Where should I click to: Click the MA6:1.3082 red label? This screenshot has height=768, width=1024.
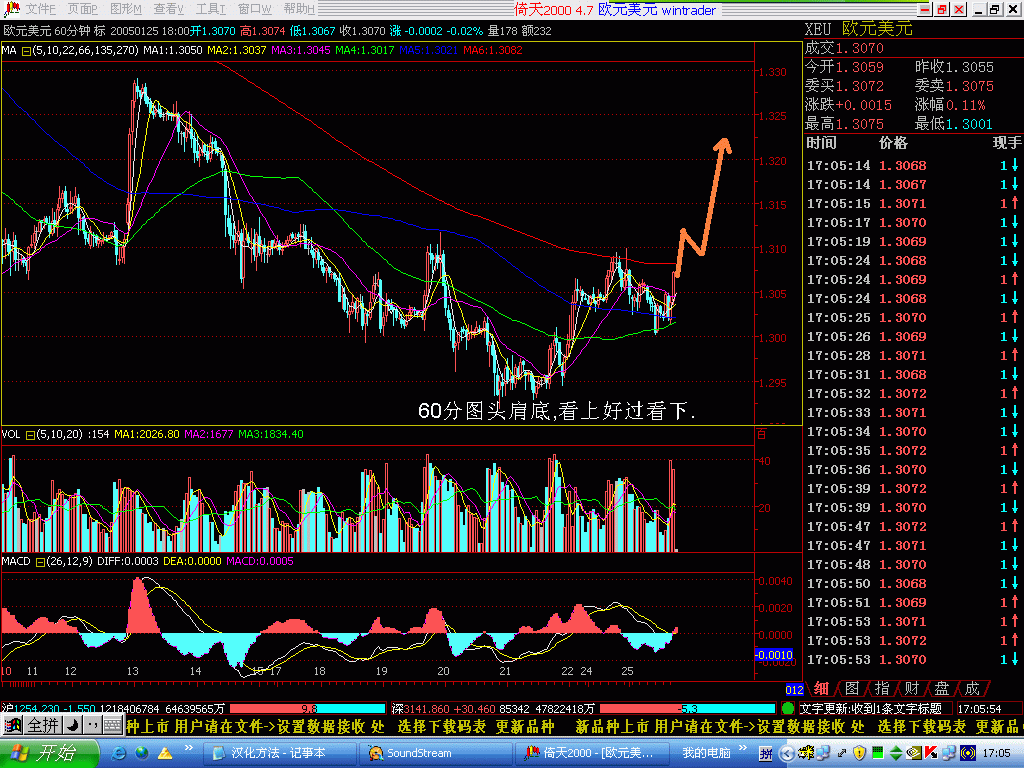click(x=492, y=50)
